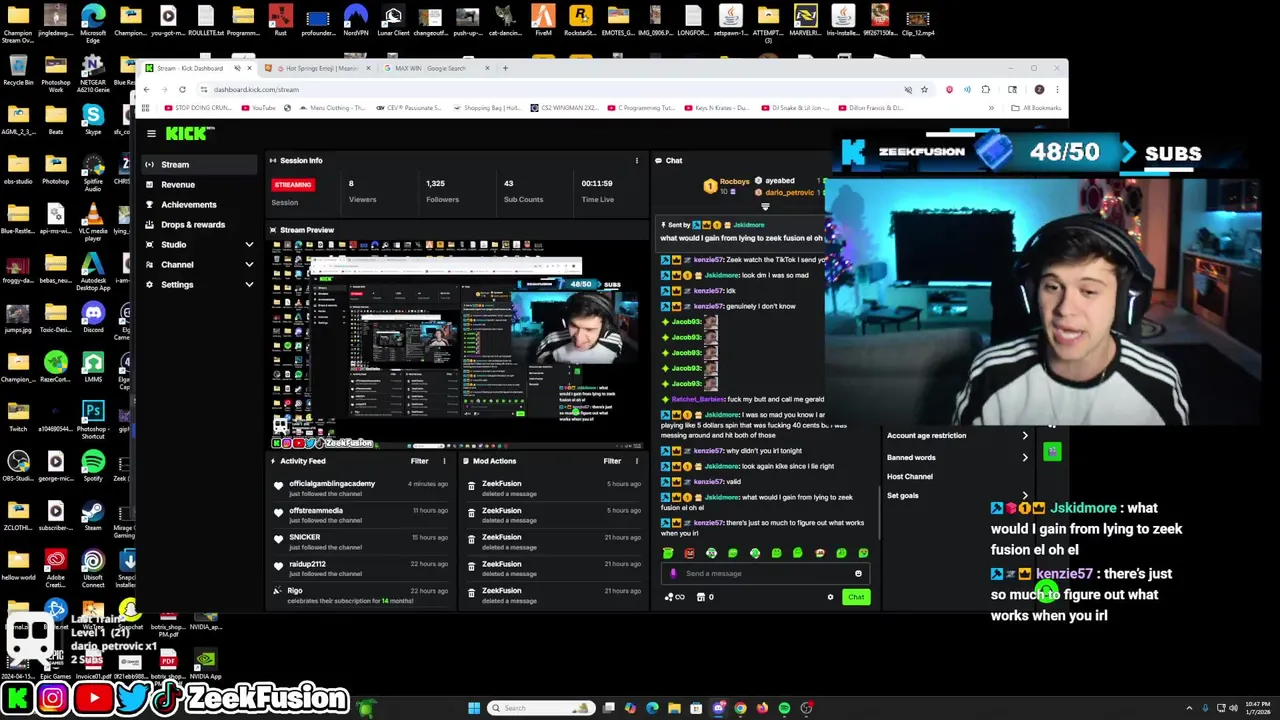Click Windows Start button on taskbar
Viewport: 1280px width, 720px height.
pos(474,708)
